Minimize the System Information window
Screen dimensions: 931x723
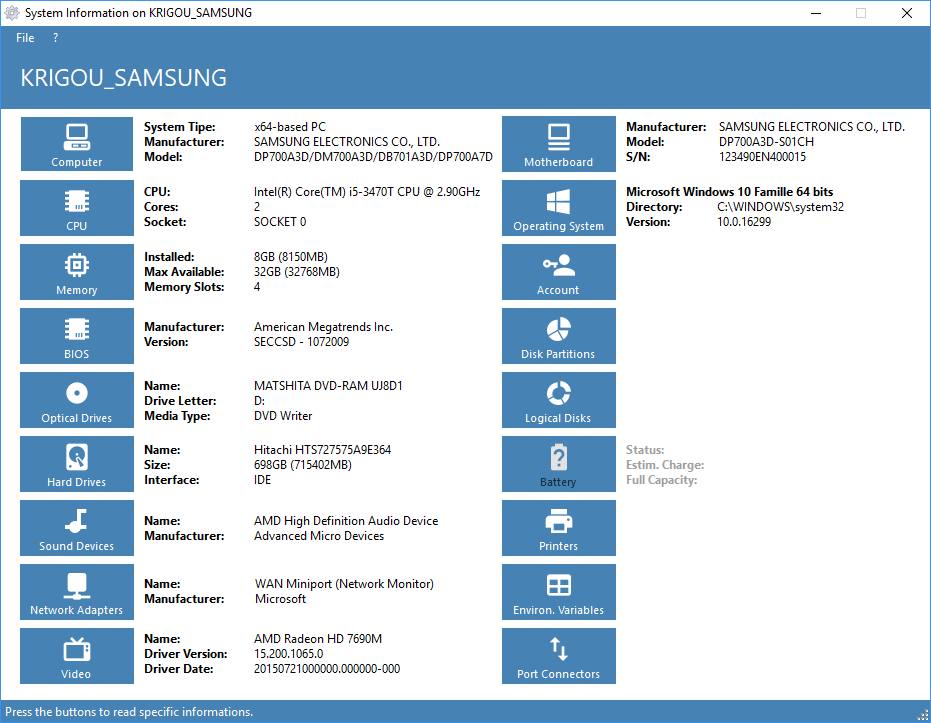[816, 13]
